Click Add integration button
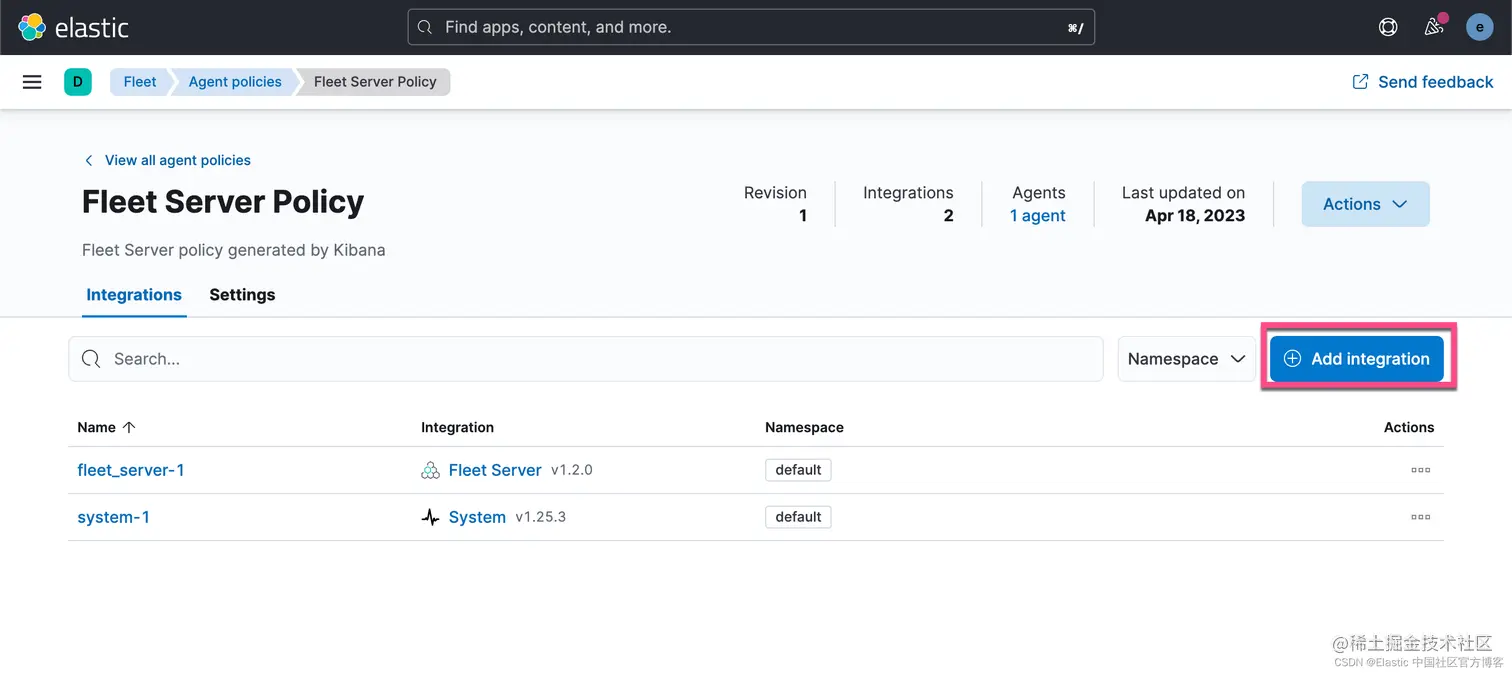This screenshot has width=1512, height=673. (1357, 359)
